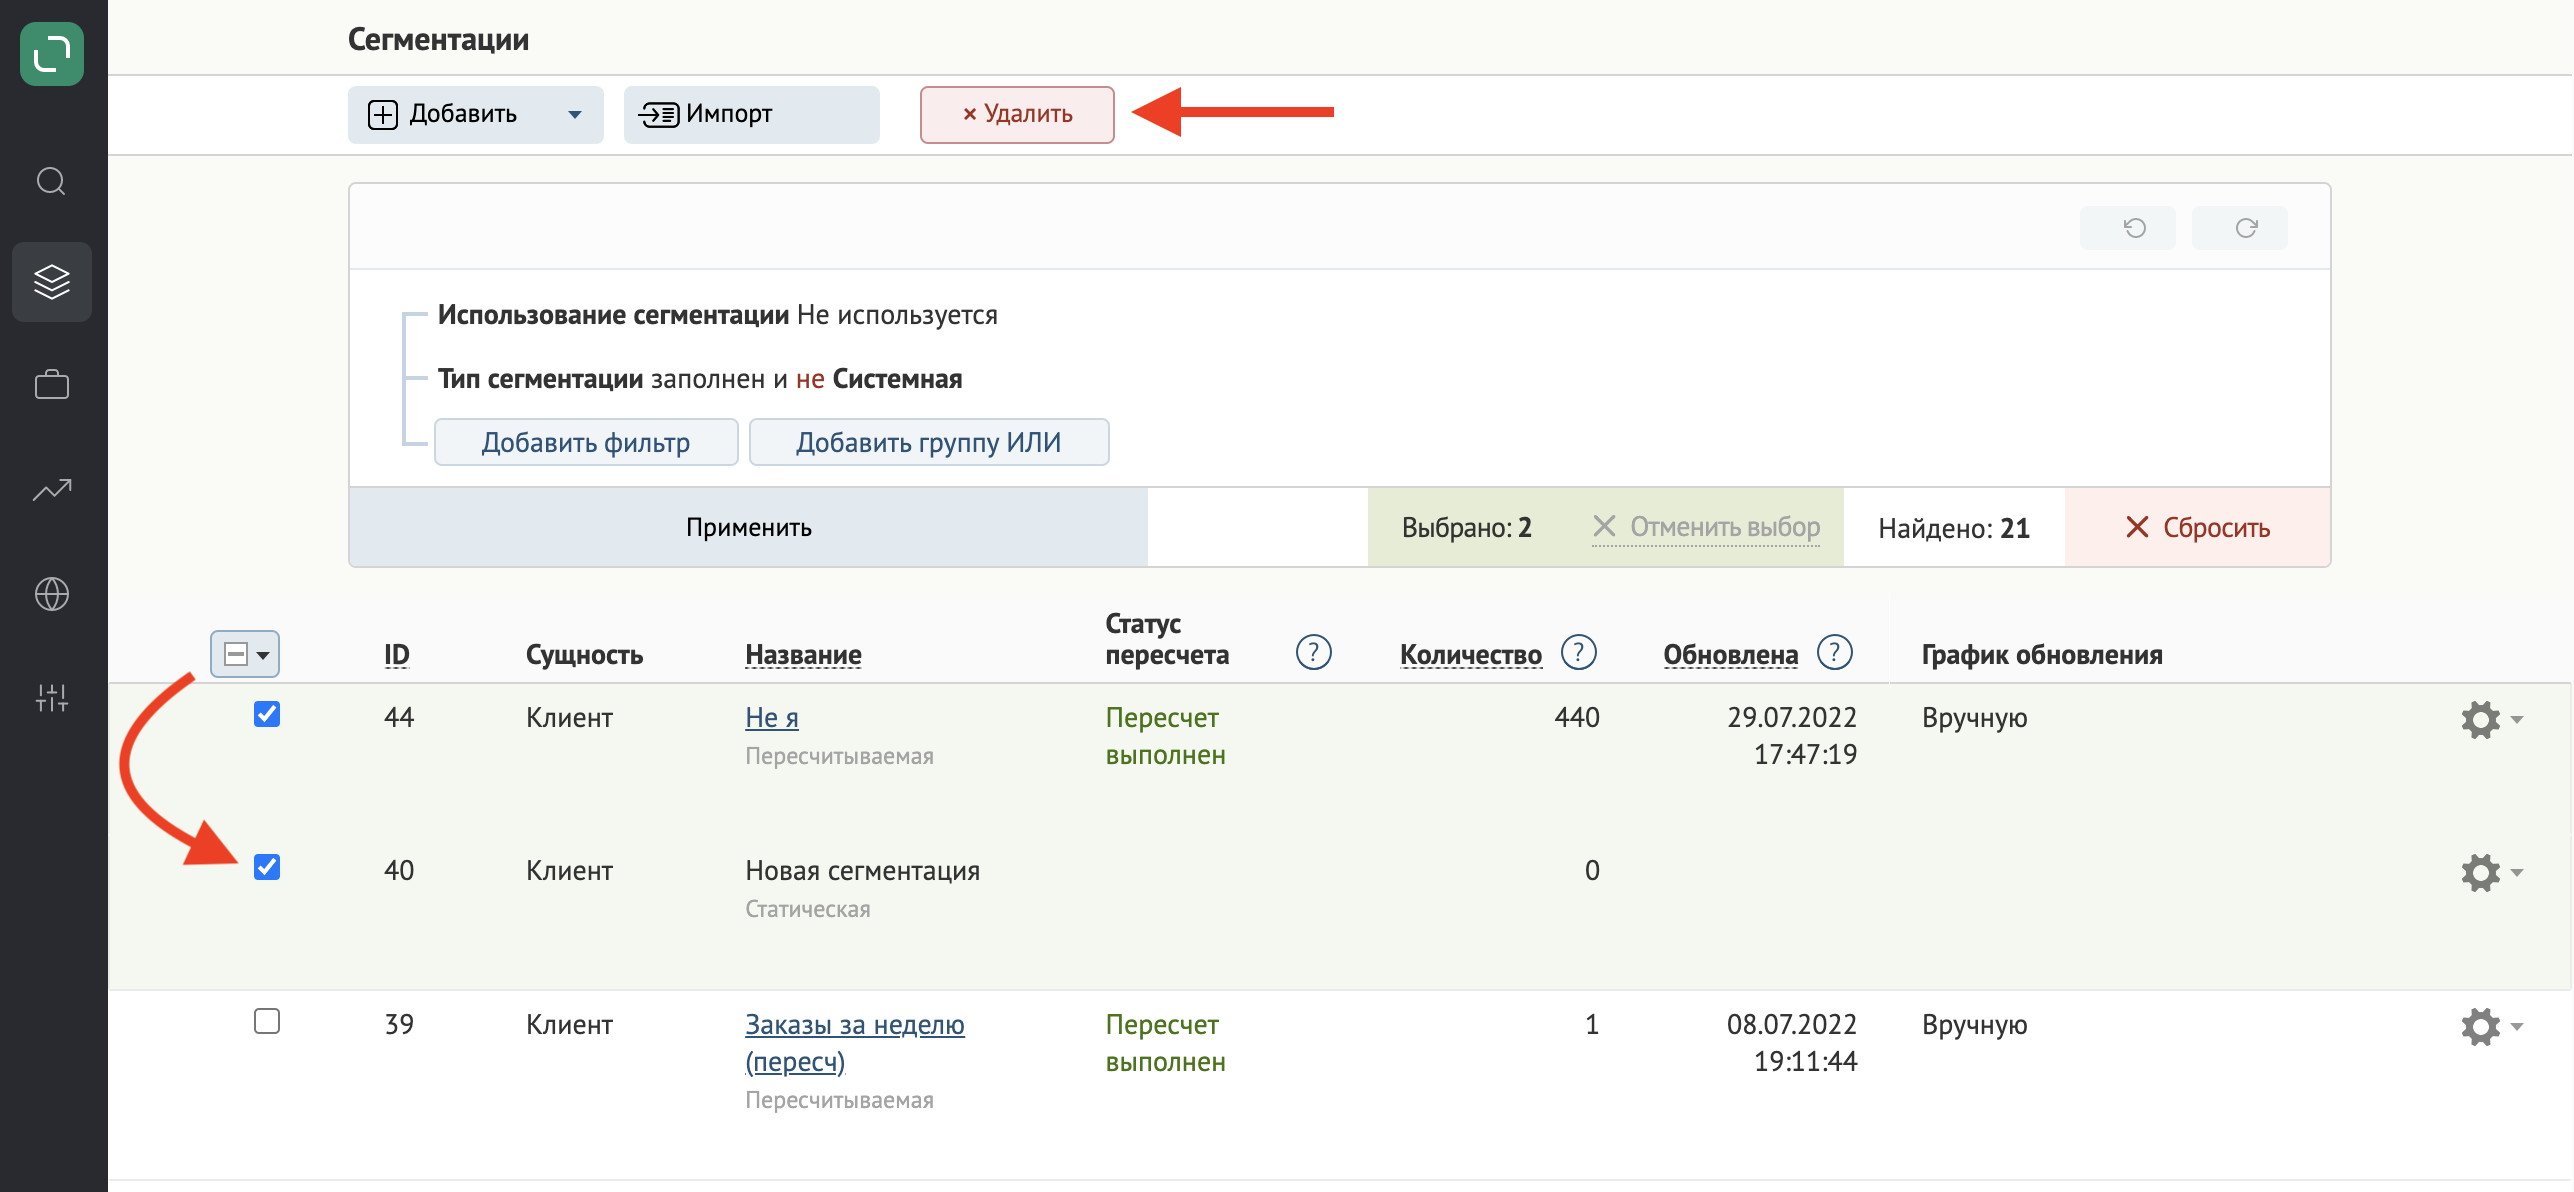Viewport: 2574px width, 1192px height.
Task: Open the analytics trend chart icon
Action: [52, 490]
